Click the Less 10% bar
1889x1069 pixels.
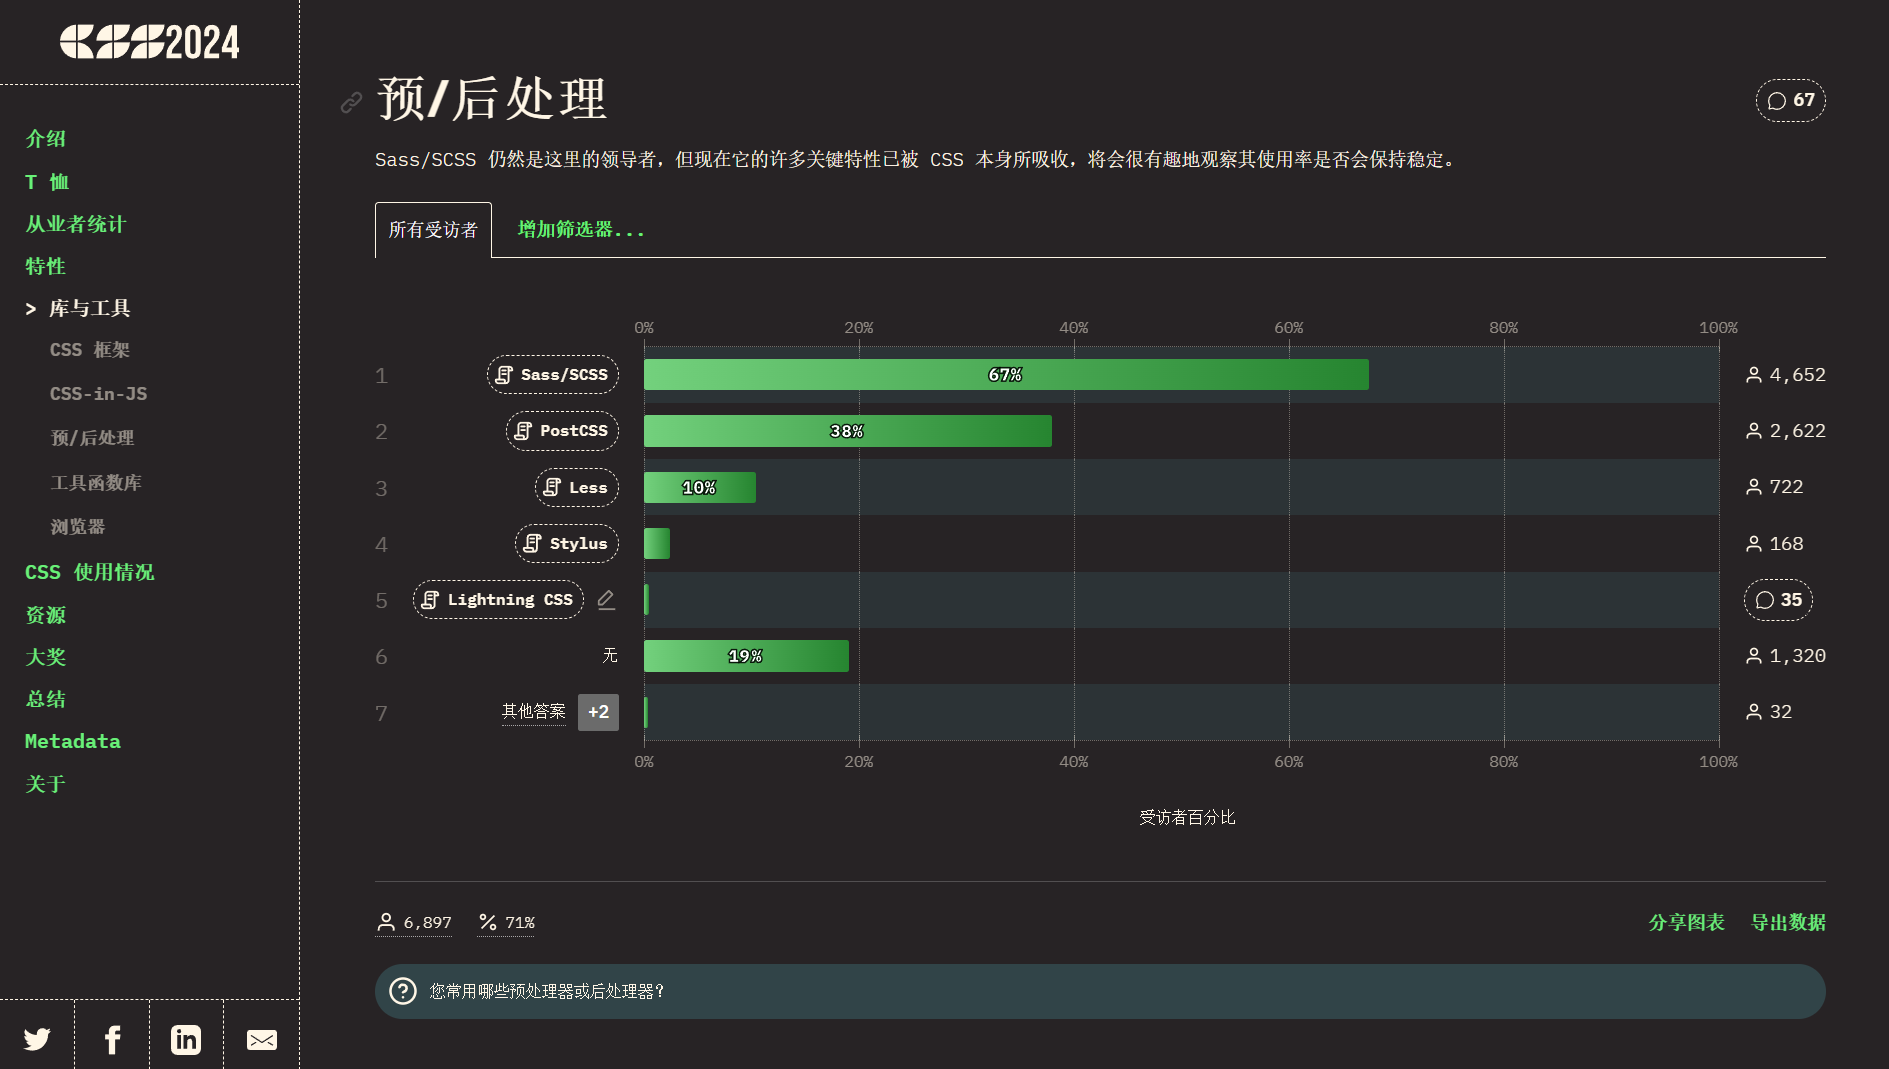(x=700, y=488)
